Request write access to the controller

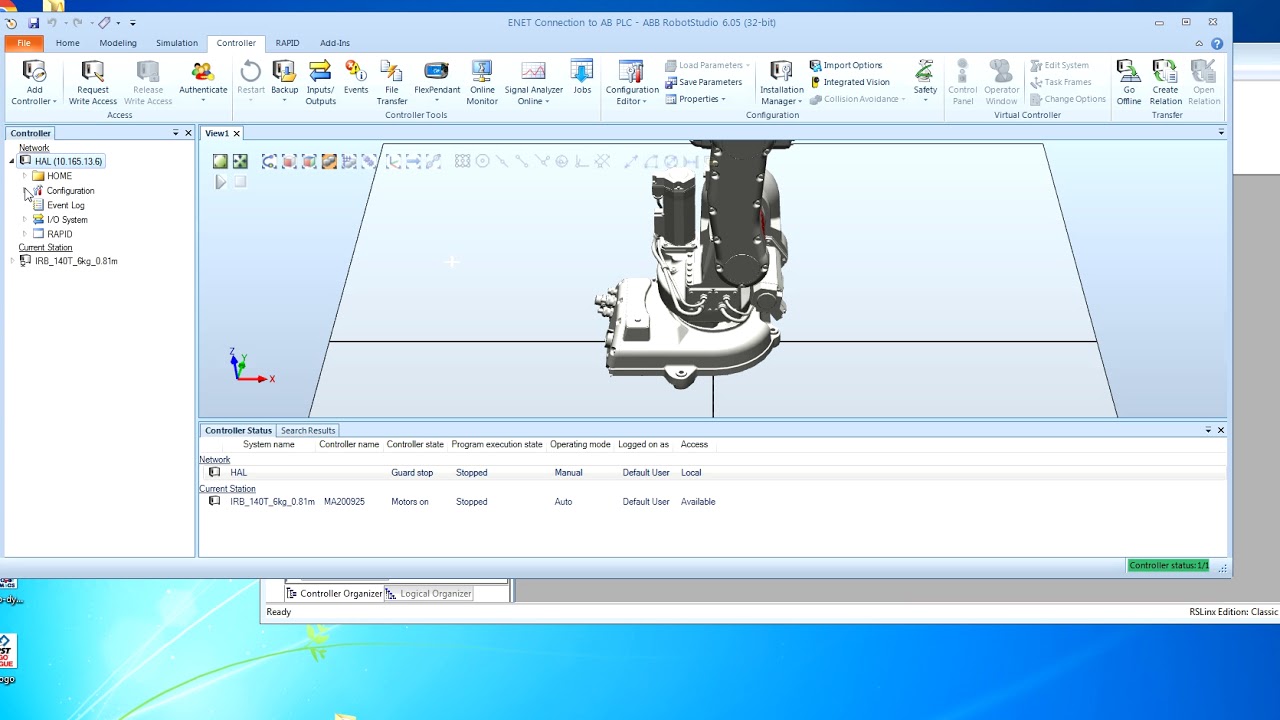[x=93, y=83]
